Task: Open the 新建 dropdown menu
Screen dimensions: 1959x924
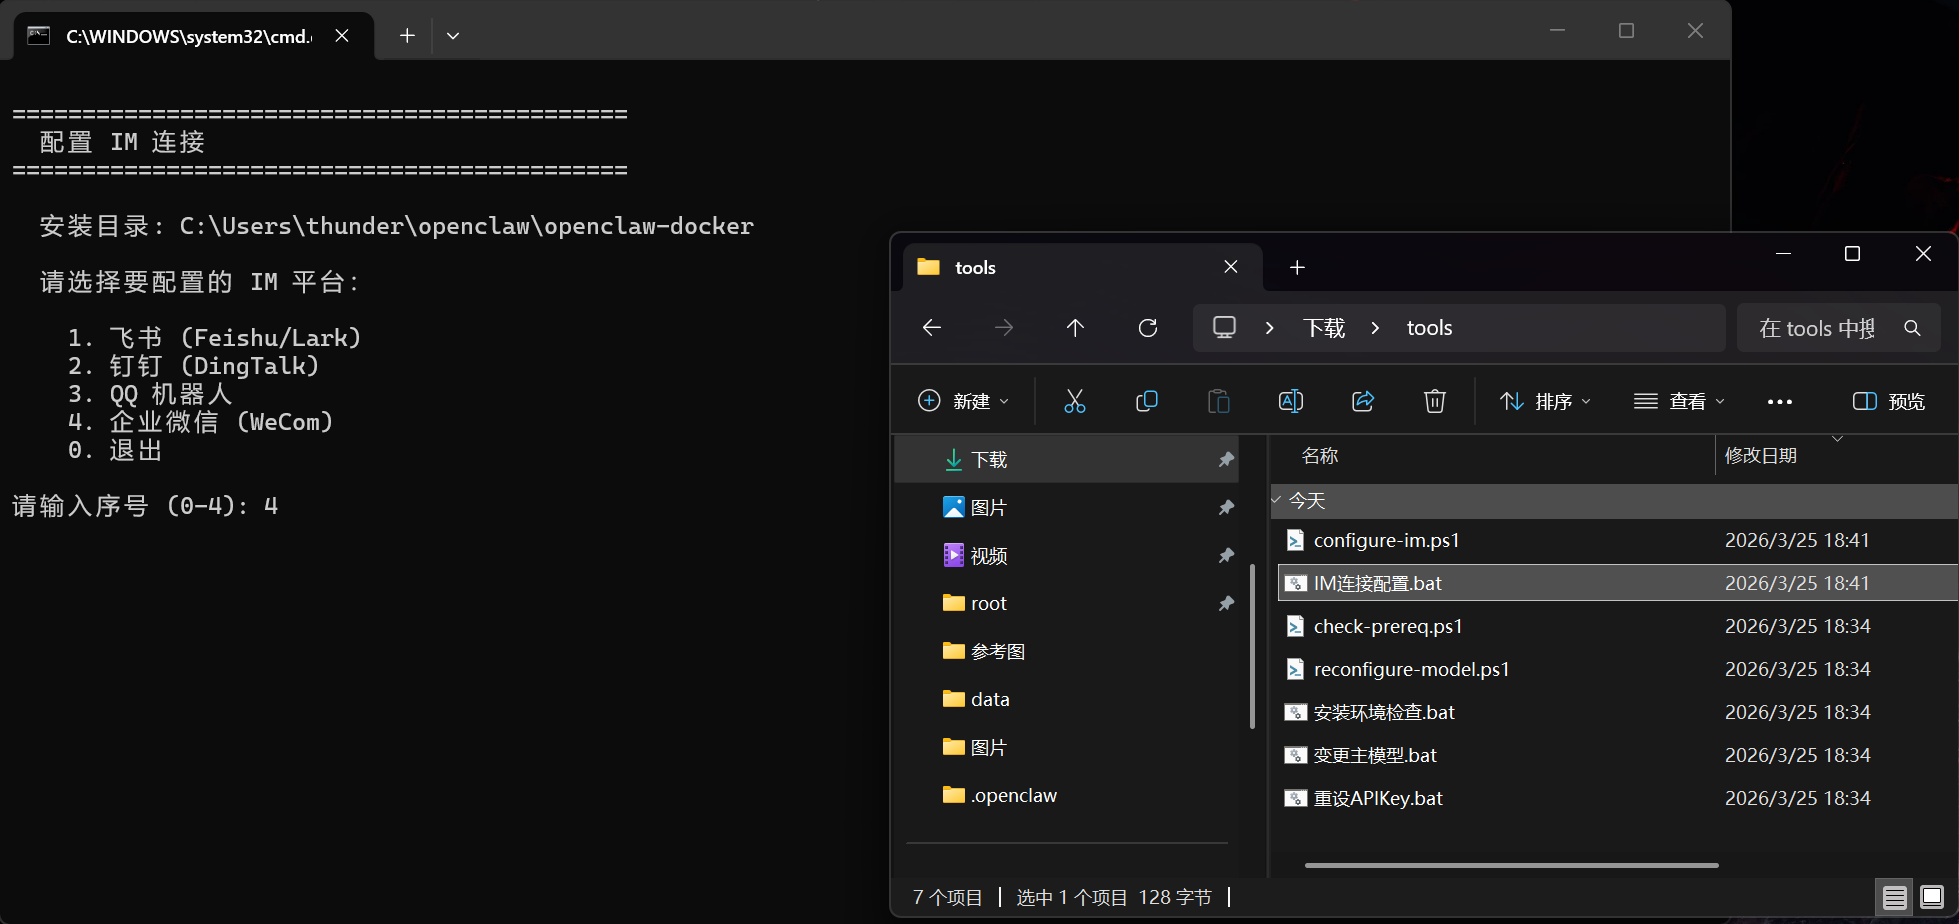Action: pyautogui.click(x=963, y=401)
